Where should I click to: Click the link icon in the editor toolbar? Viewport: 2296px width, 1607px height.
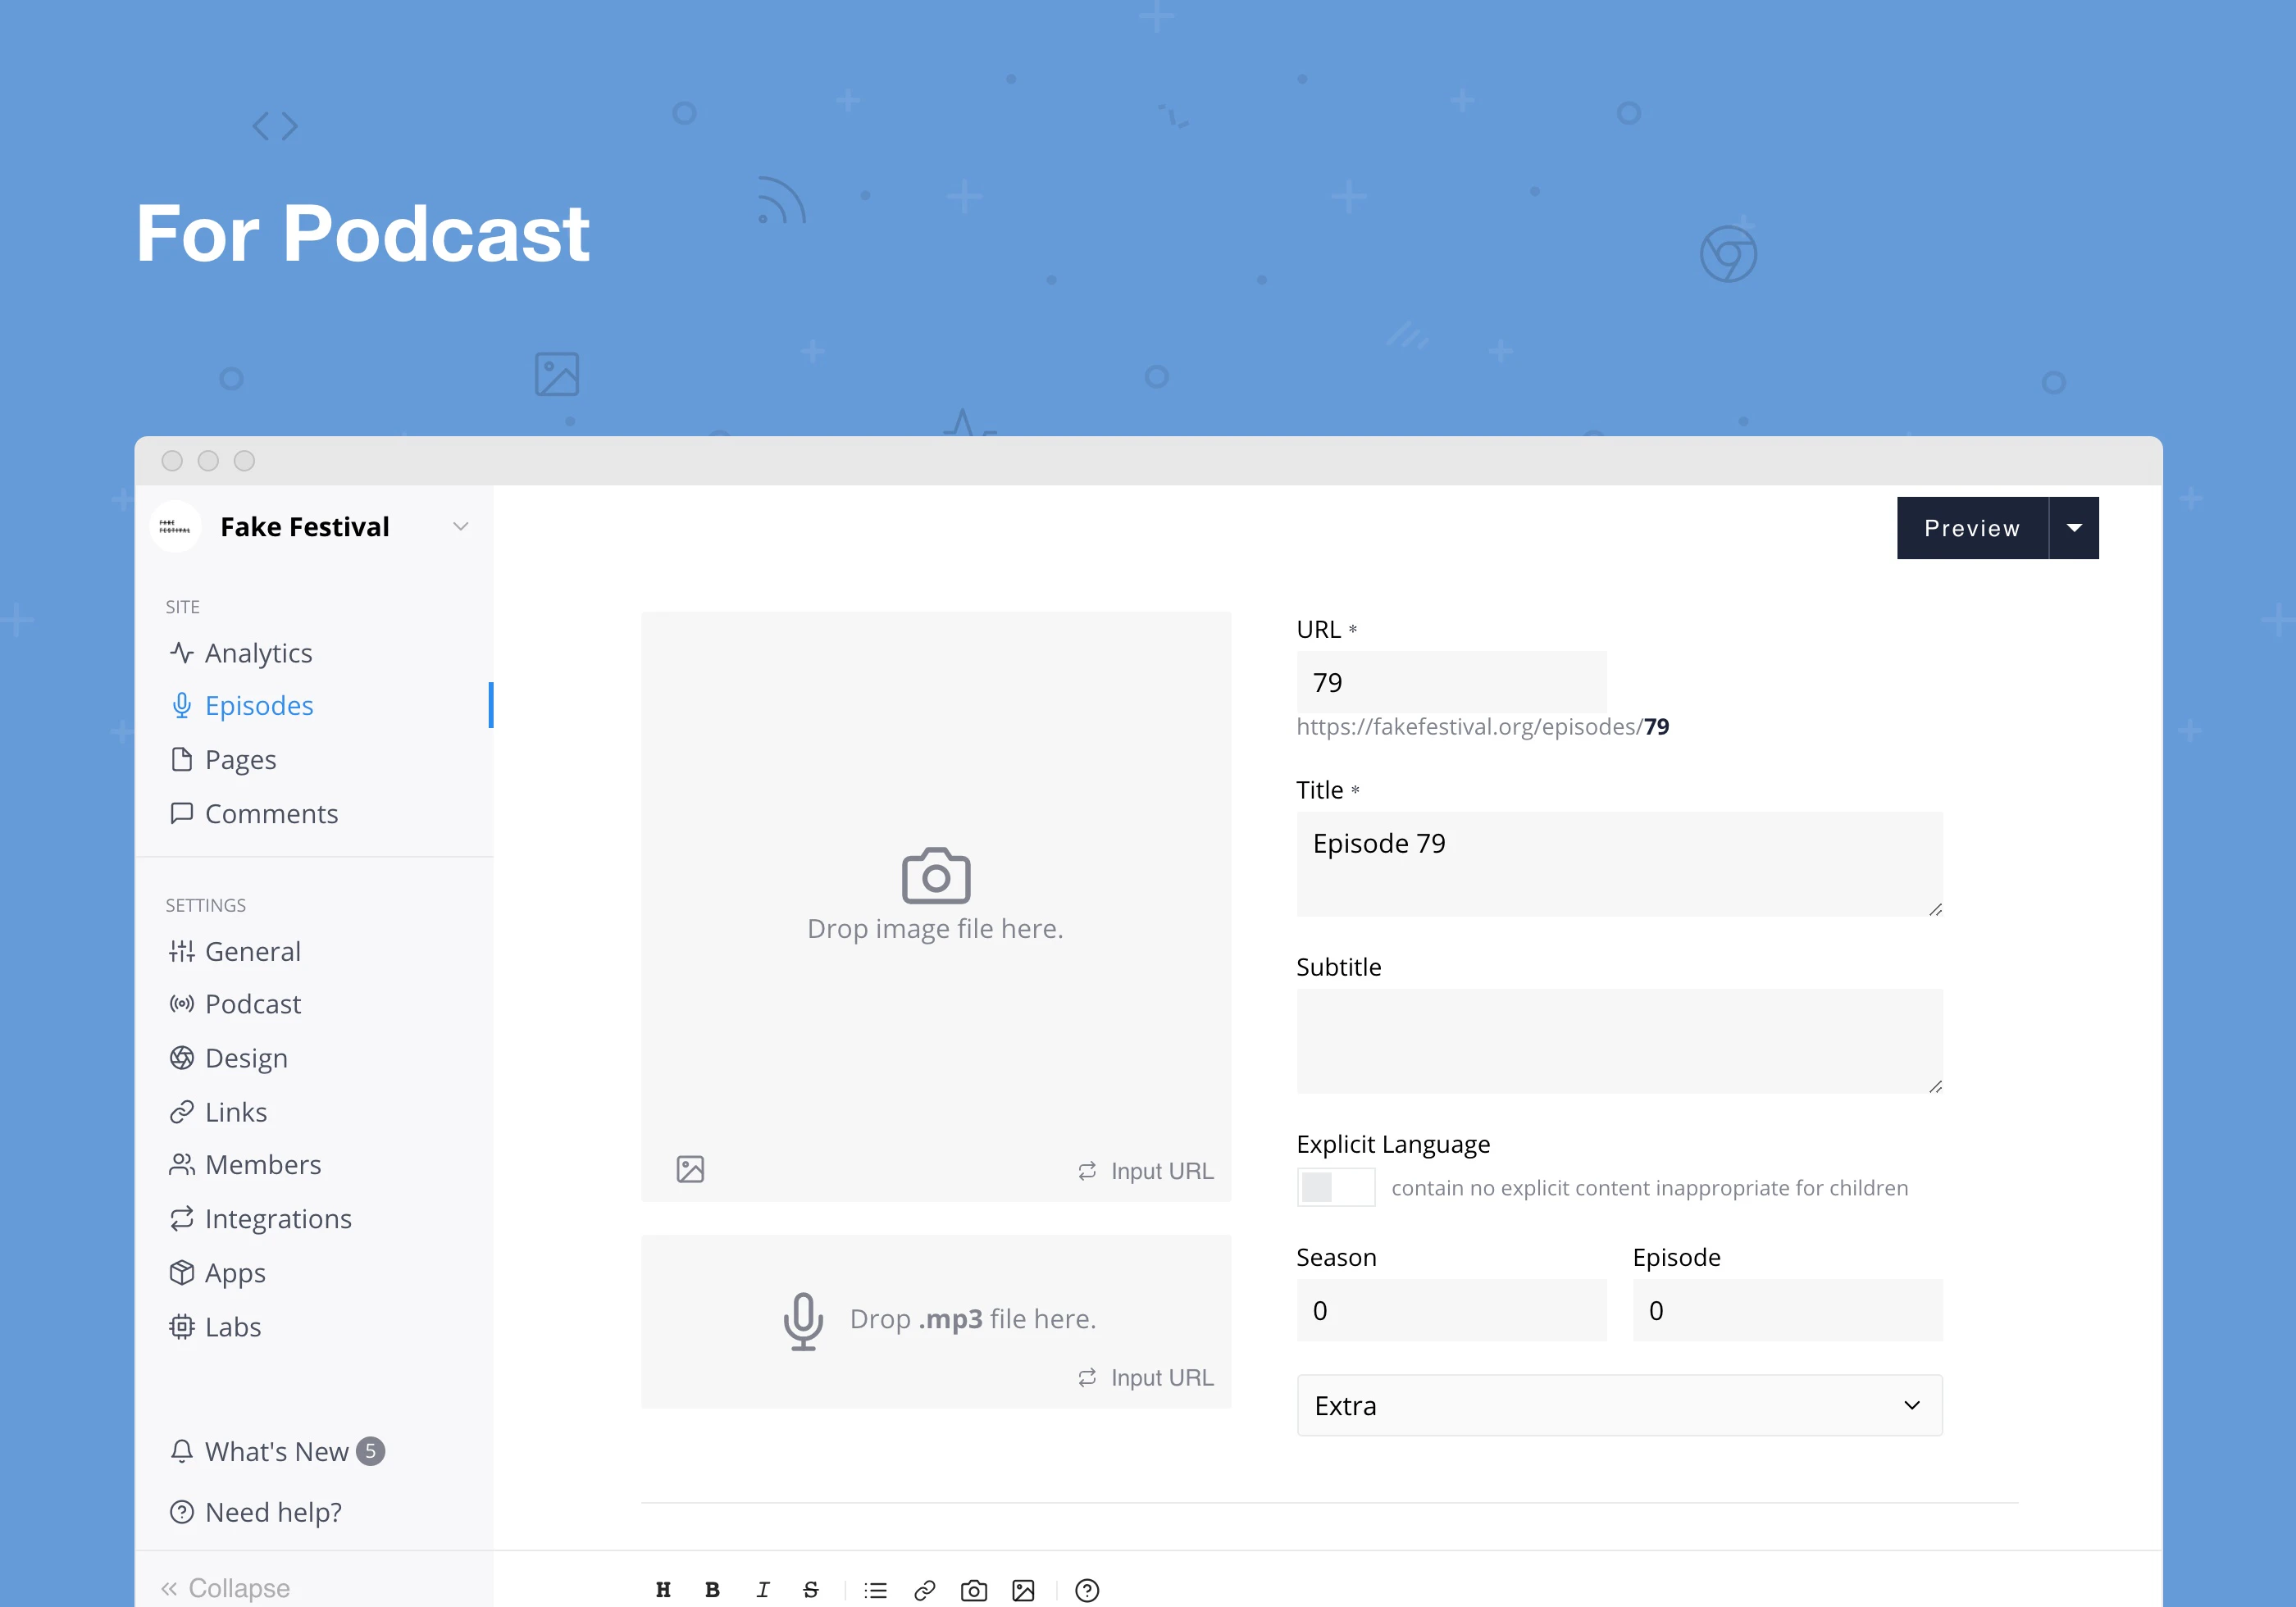click(x=925, y=1590)
